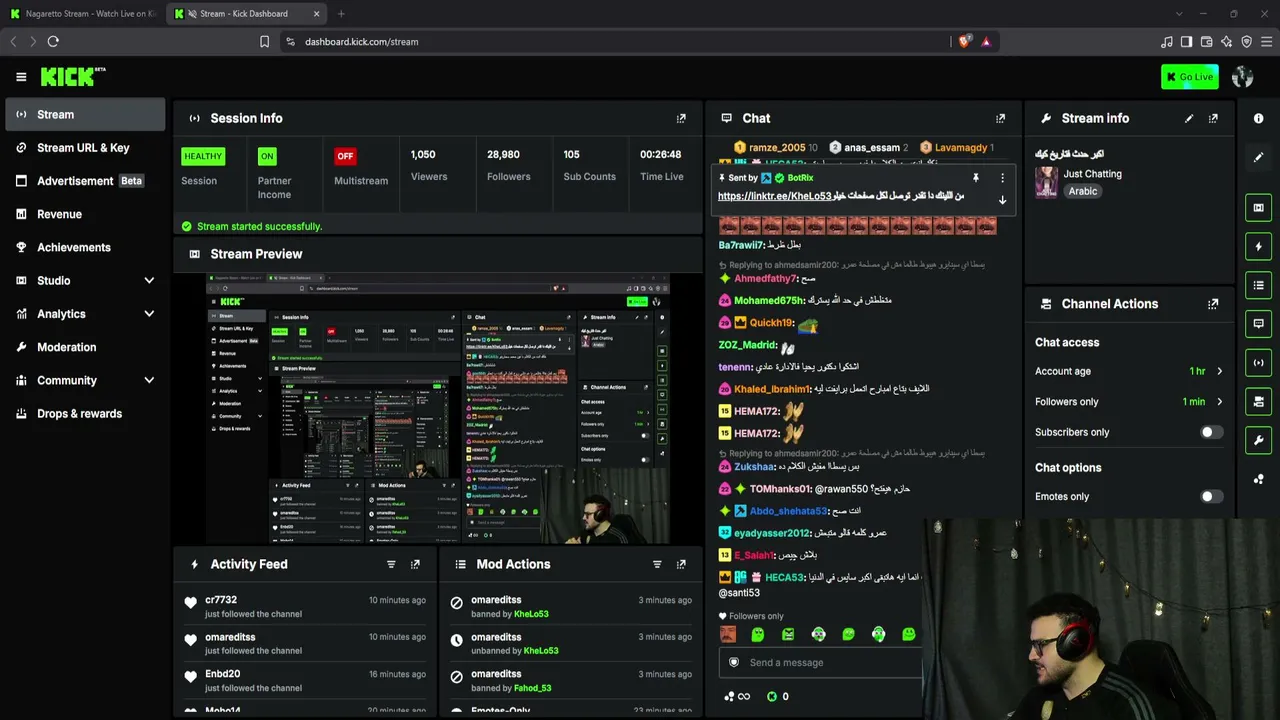The height and width of the screenshot is (720, 1280).
Task: Open the info icon in the right rail
Action: click(1258, 118)
